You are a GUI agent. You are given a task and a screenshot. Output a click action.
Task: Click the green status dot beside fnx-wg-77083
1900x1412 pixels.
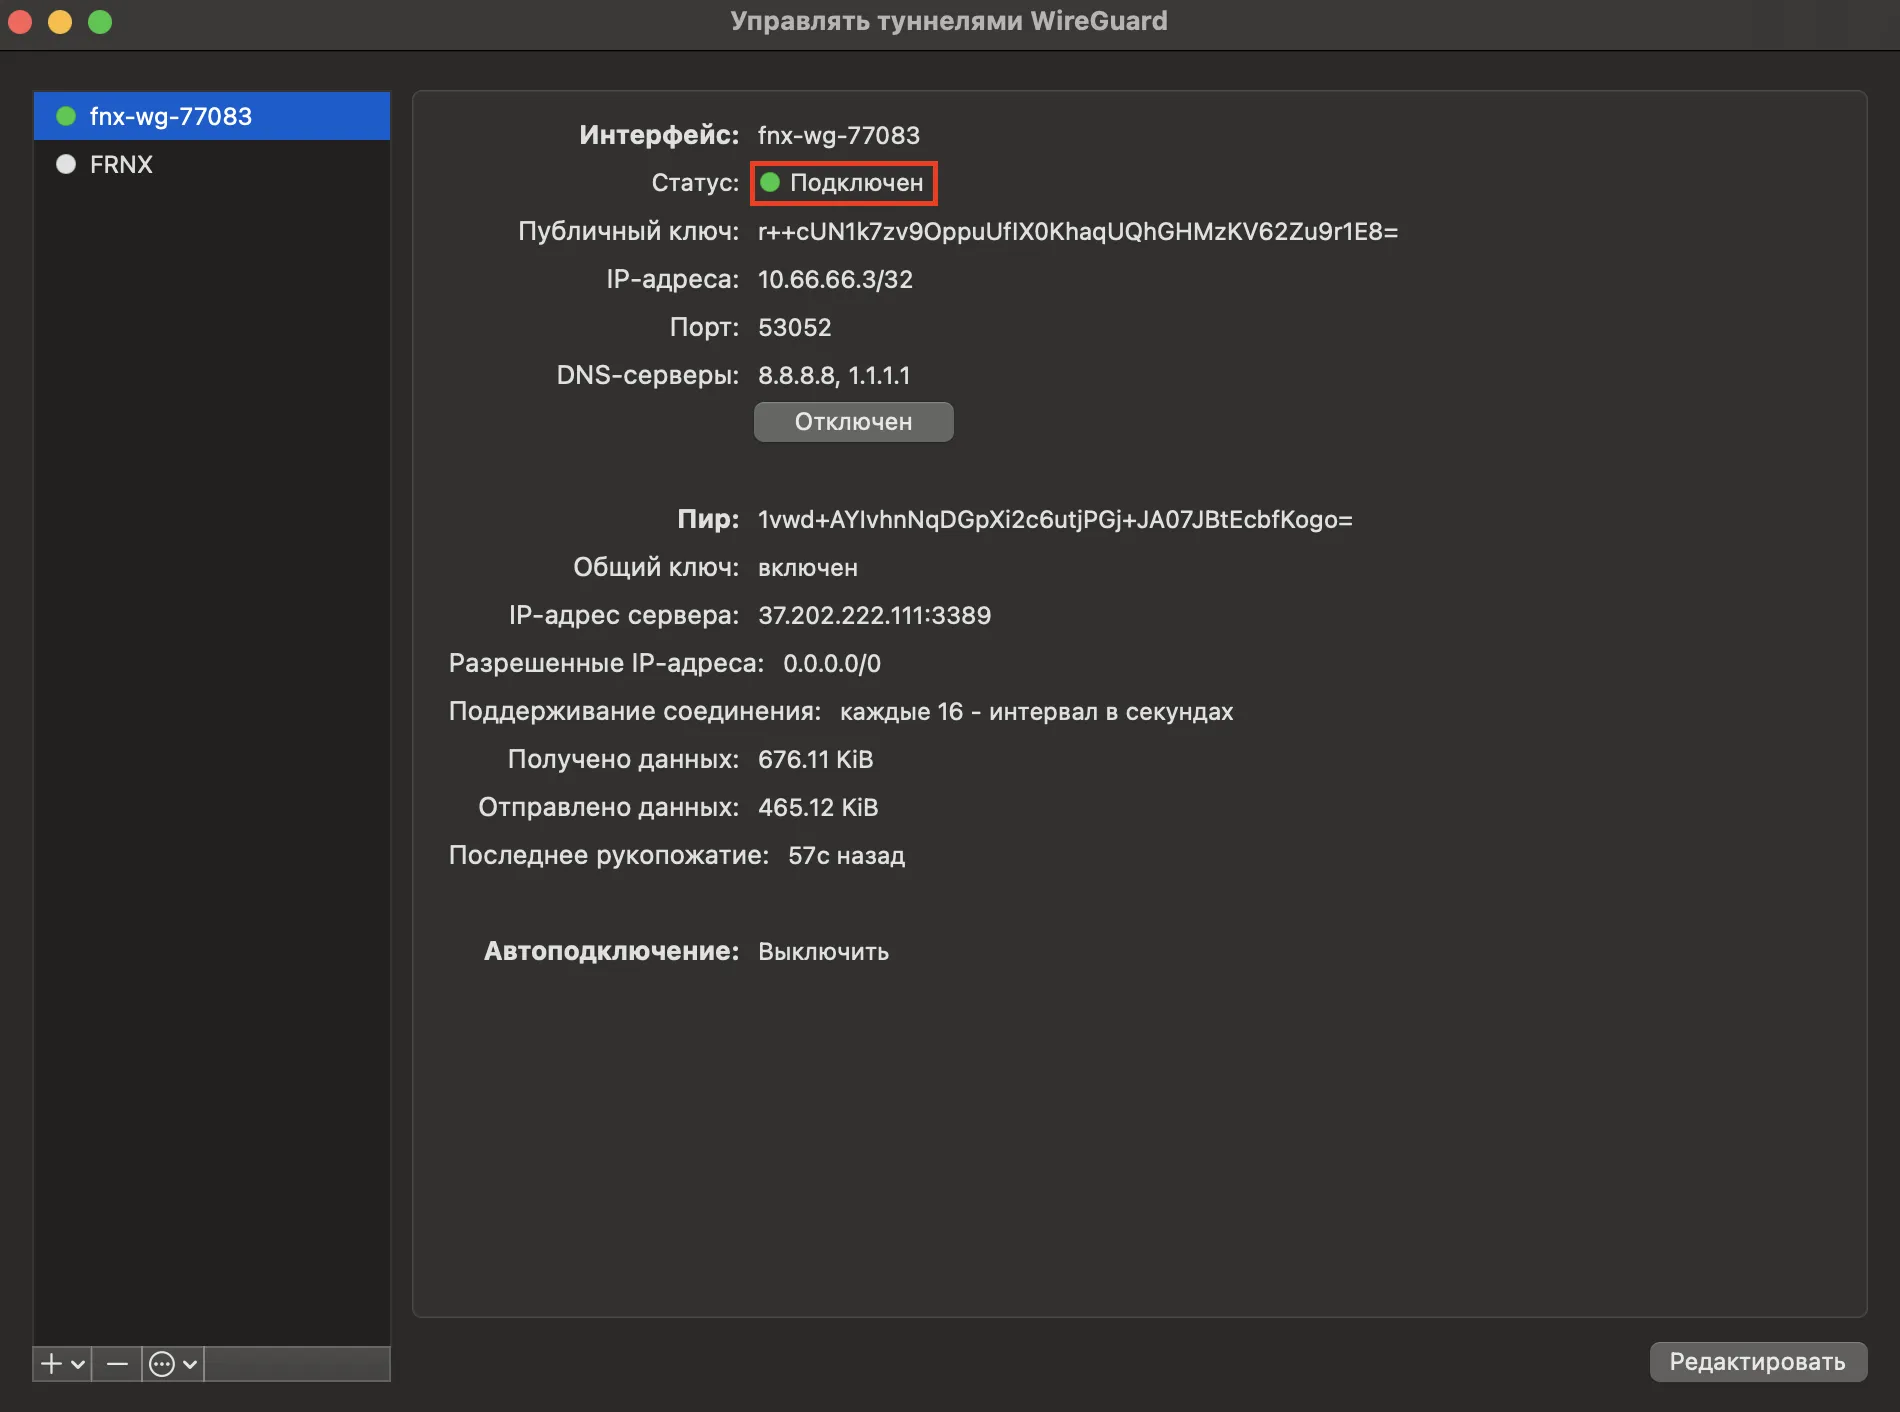tap(66, 116)
